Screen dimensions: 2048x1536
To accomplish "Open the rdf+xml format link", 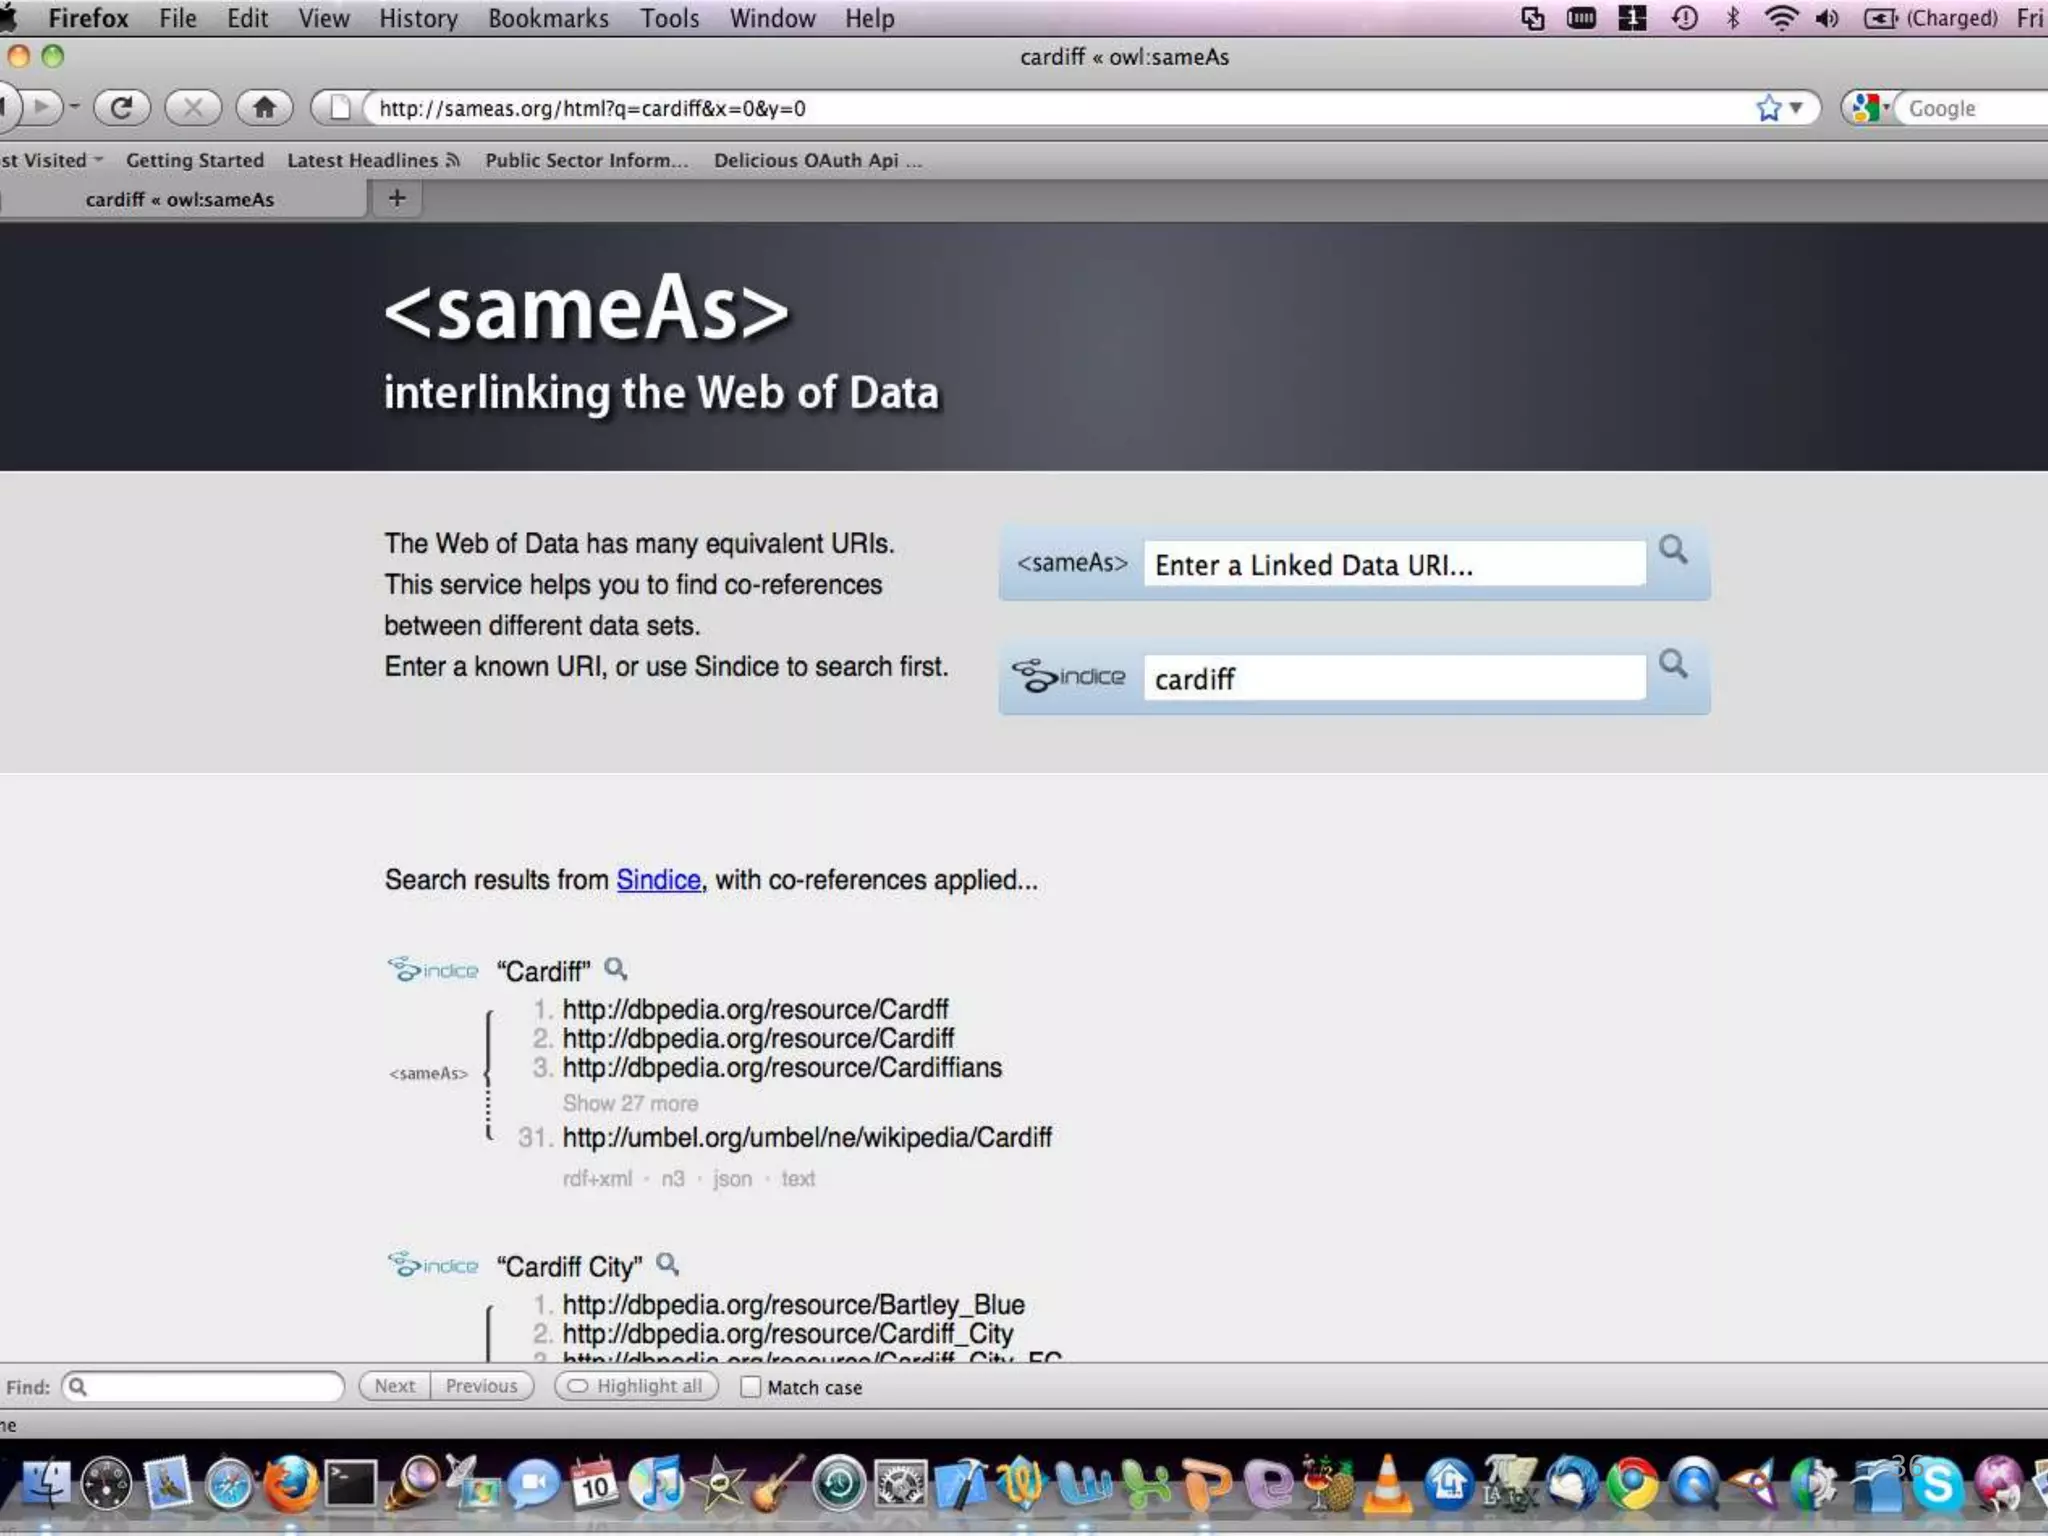I will pos(597,1179).
